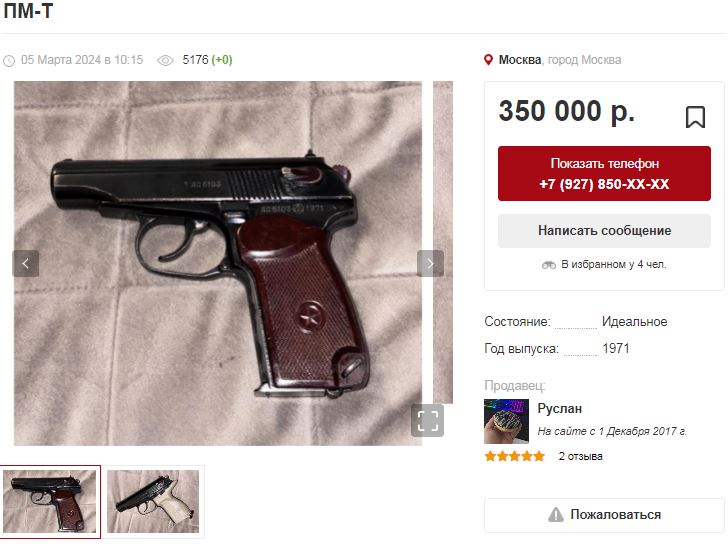Viewport: 728px width, 544px height.
Task: Click the red location pin icon
Action: pos(488,60)
